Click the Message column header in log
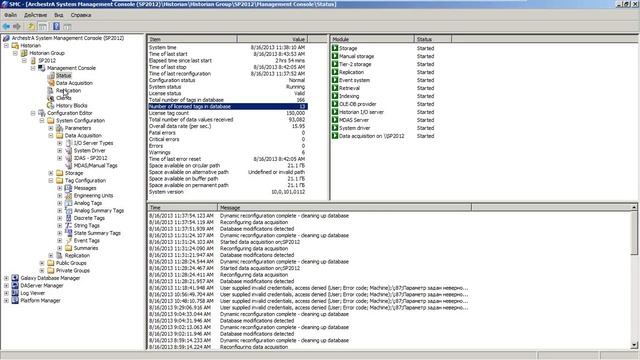The image size is (640, 360). click(344, 208)
